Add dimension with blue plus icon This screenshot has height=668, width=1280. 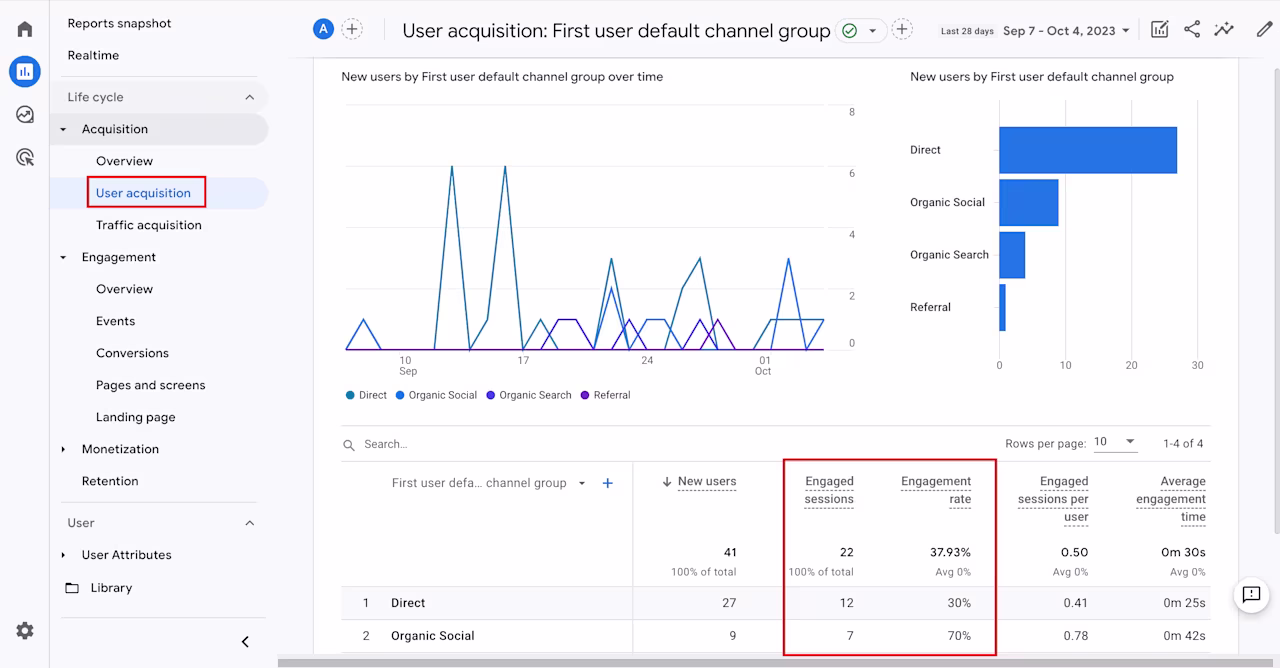607,483
